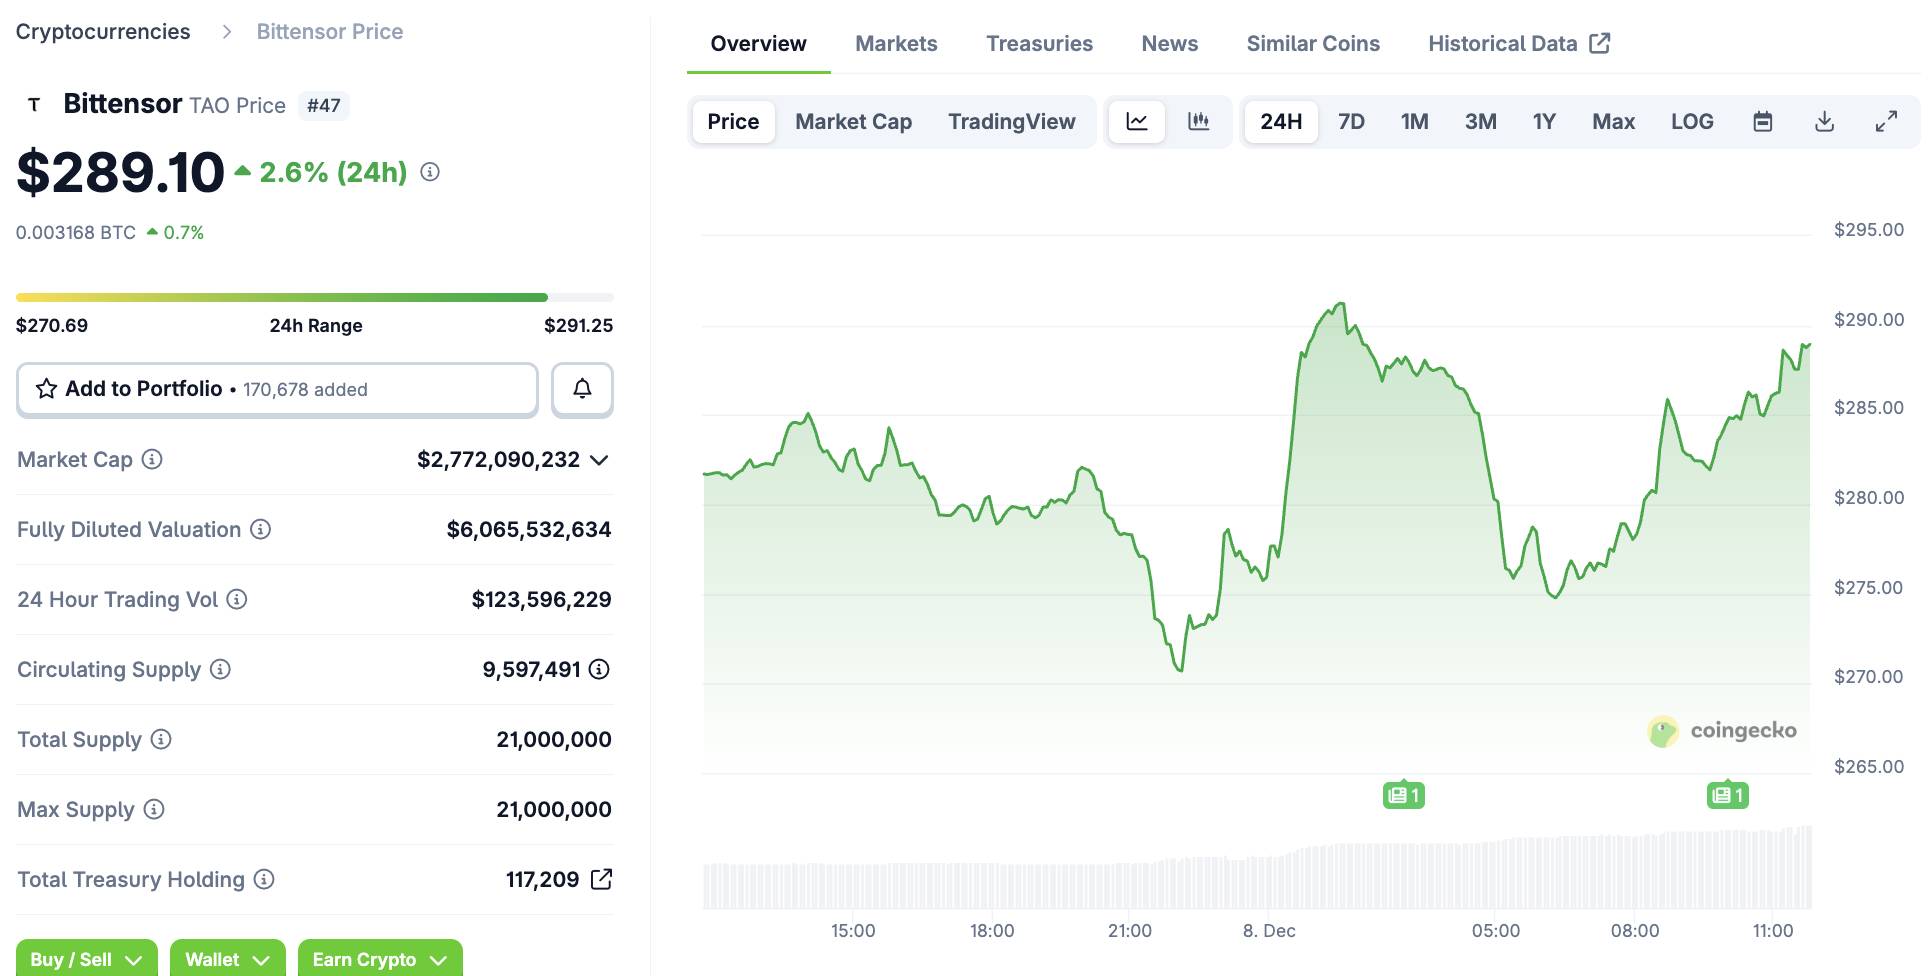Screen dimensions: 1932x976
Task: Go to the Similar Coins tab
Action: [x=1312, y=44]
